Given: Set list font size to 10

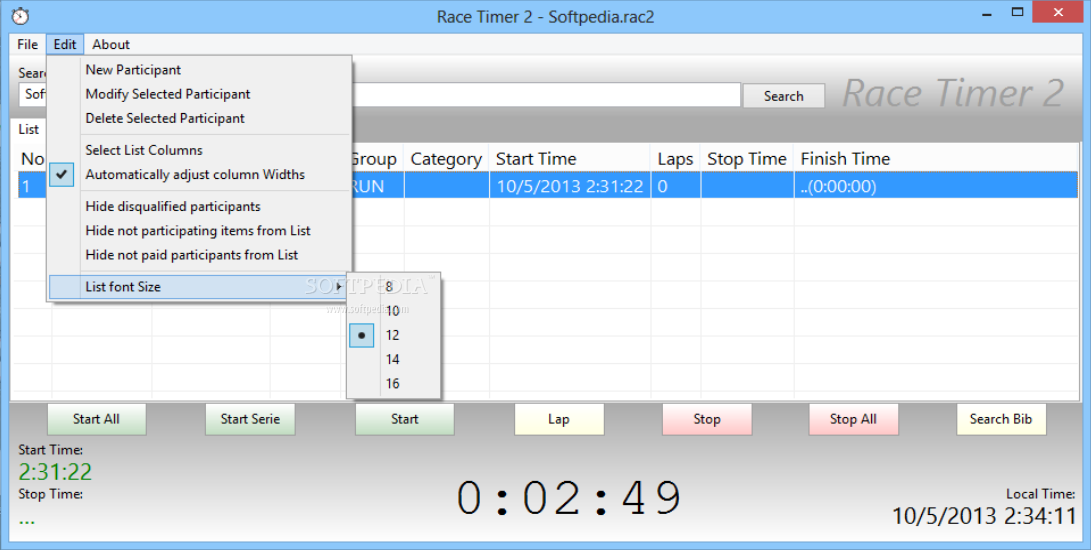Looking at the screenshot, I should pyautogui.click(x=394, y=311).
